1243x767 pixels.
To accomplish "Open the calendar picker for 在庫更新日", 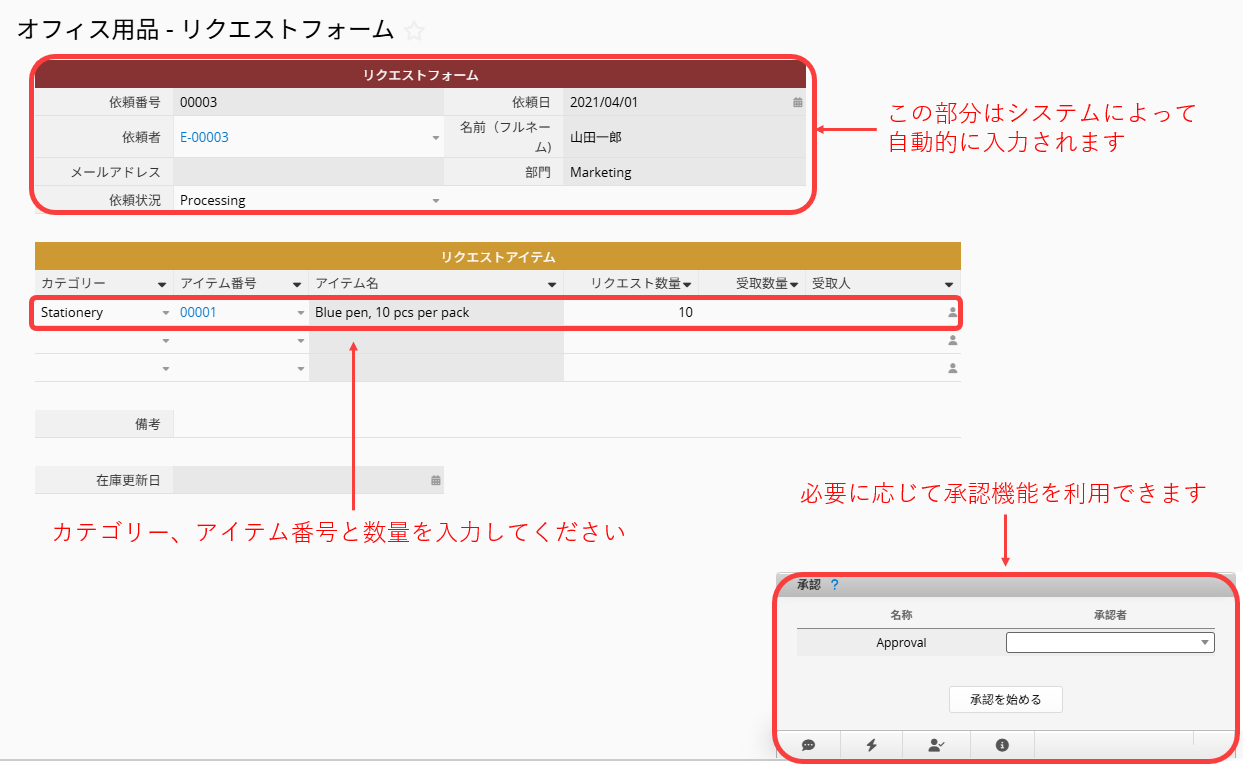I will [435, 480].
